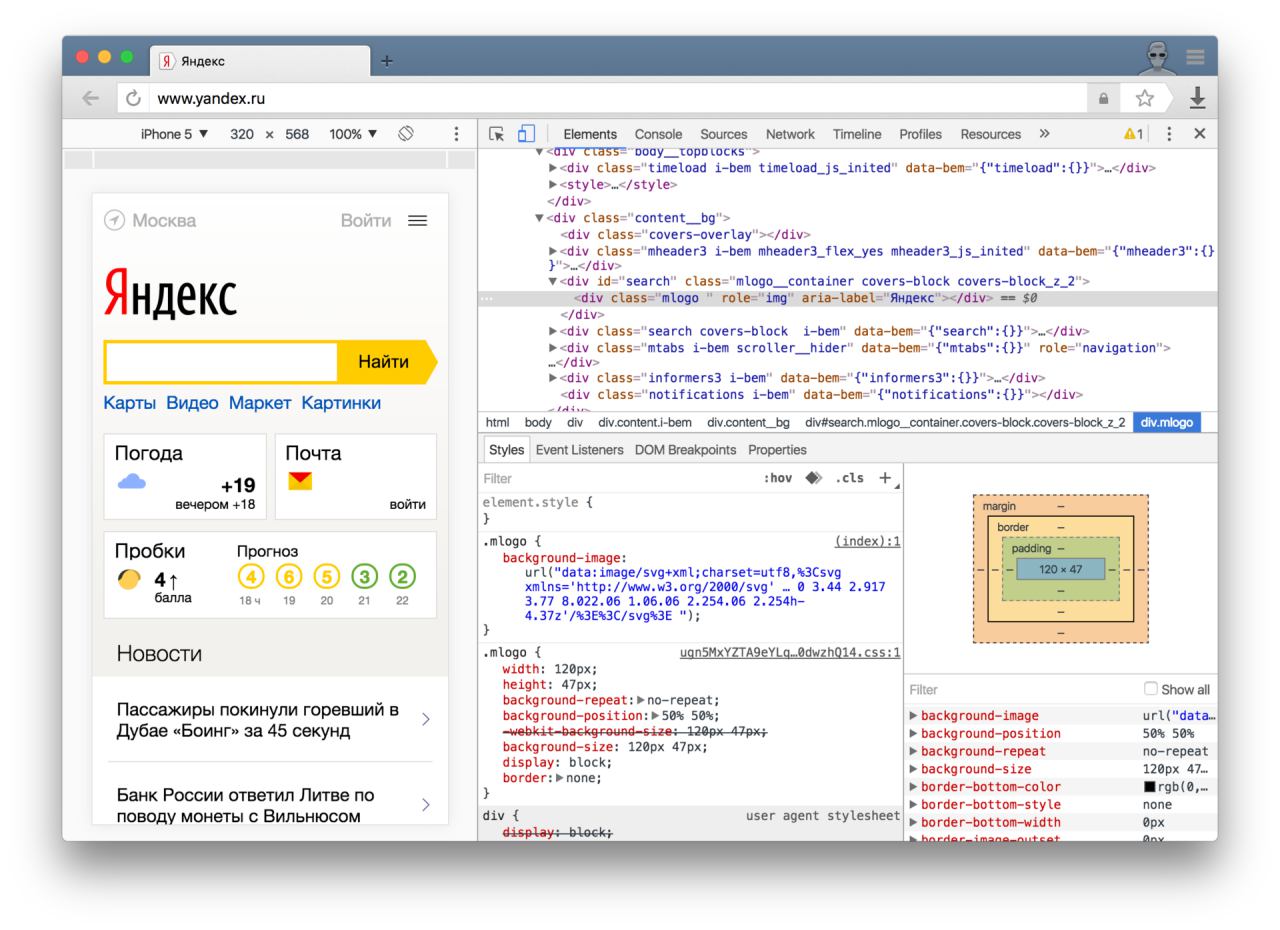Bookmark page with the star icon
The image size is (1280, 930).
(1145, 98)
